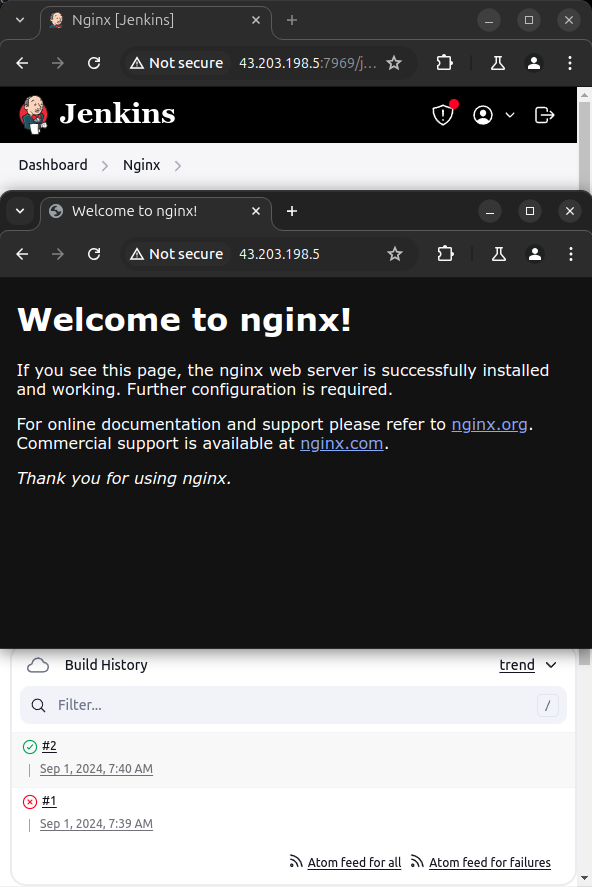Open Chrome Labs flask icon in nginx window
This screenshot has width=592, height=887.
pos(499,254)
